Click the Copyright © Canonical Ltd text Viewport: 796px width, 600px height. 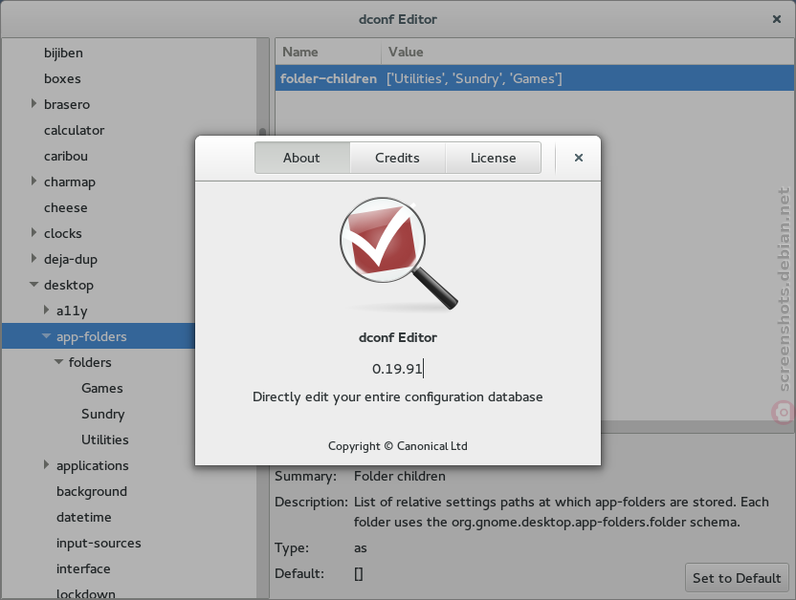point(397,446)
